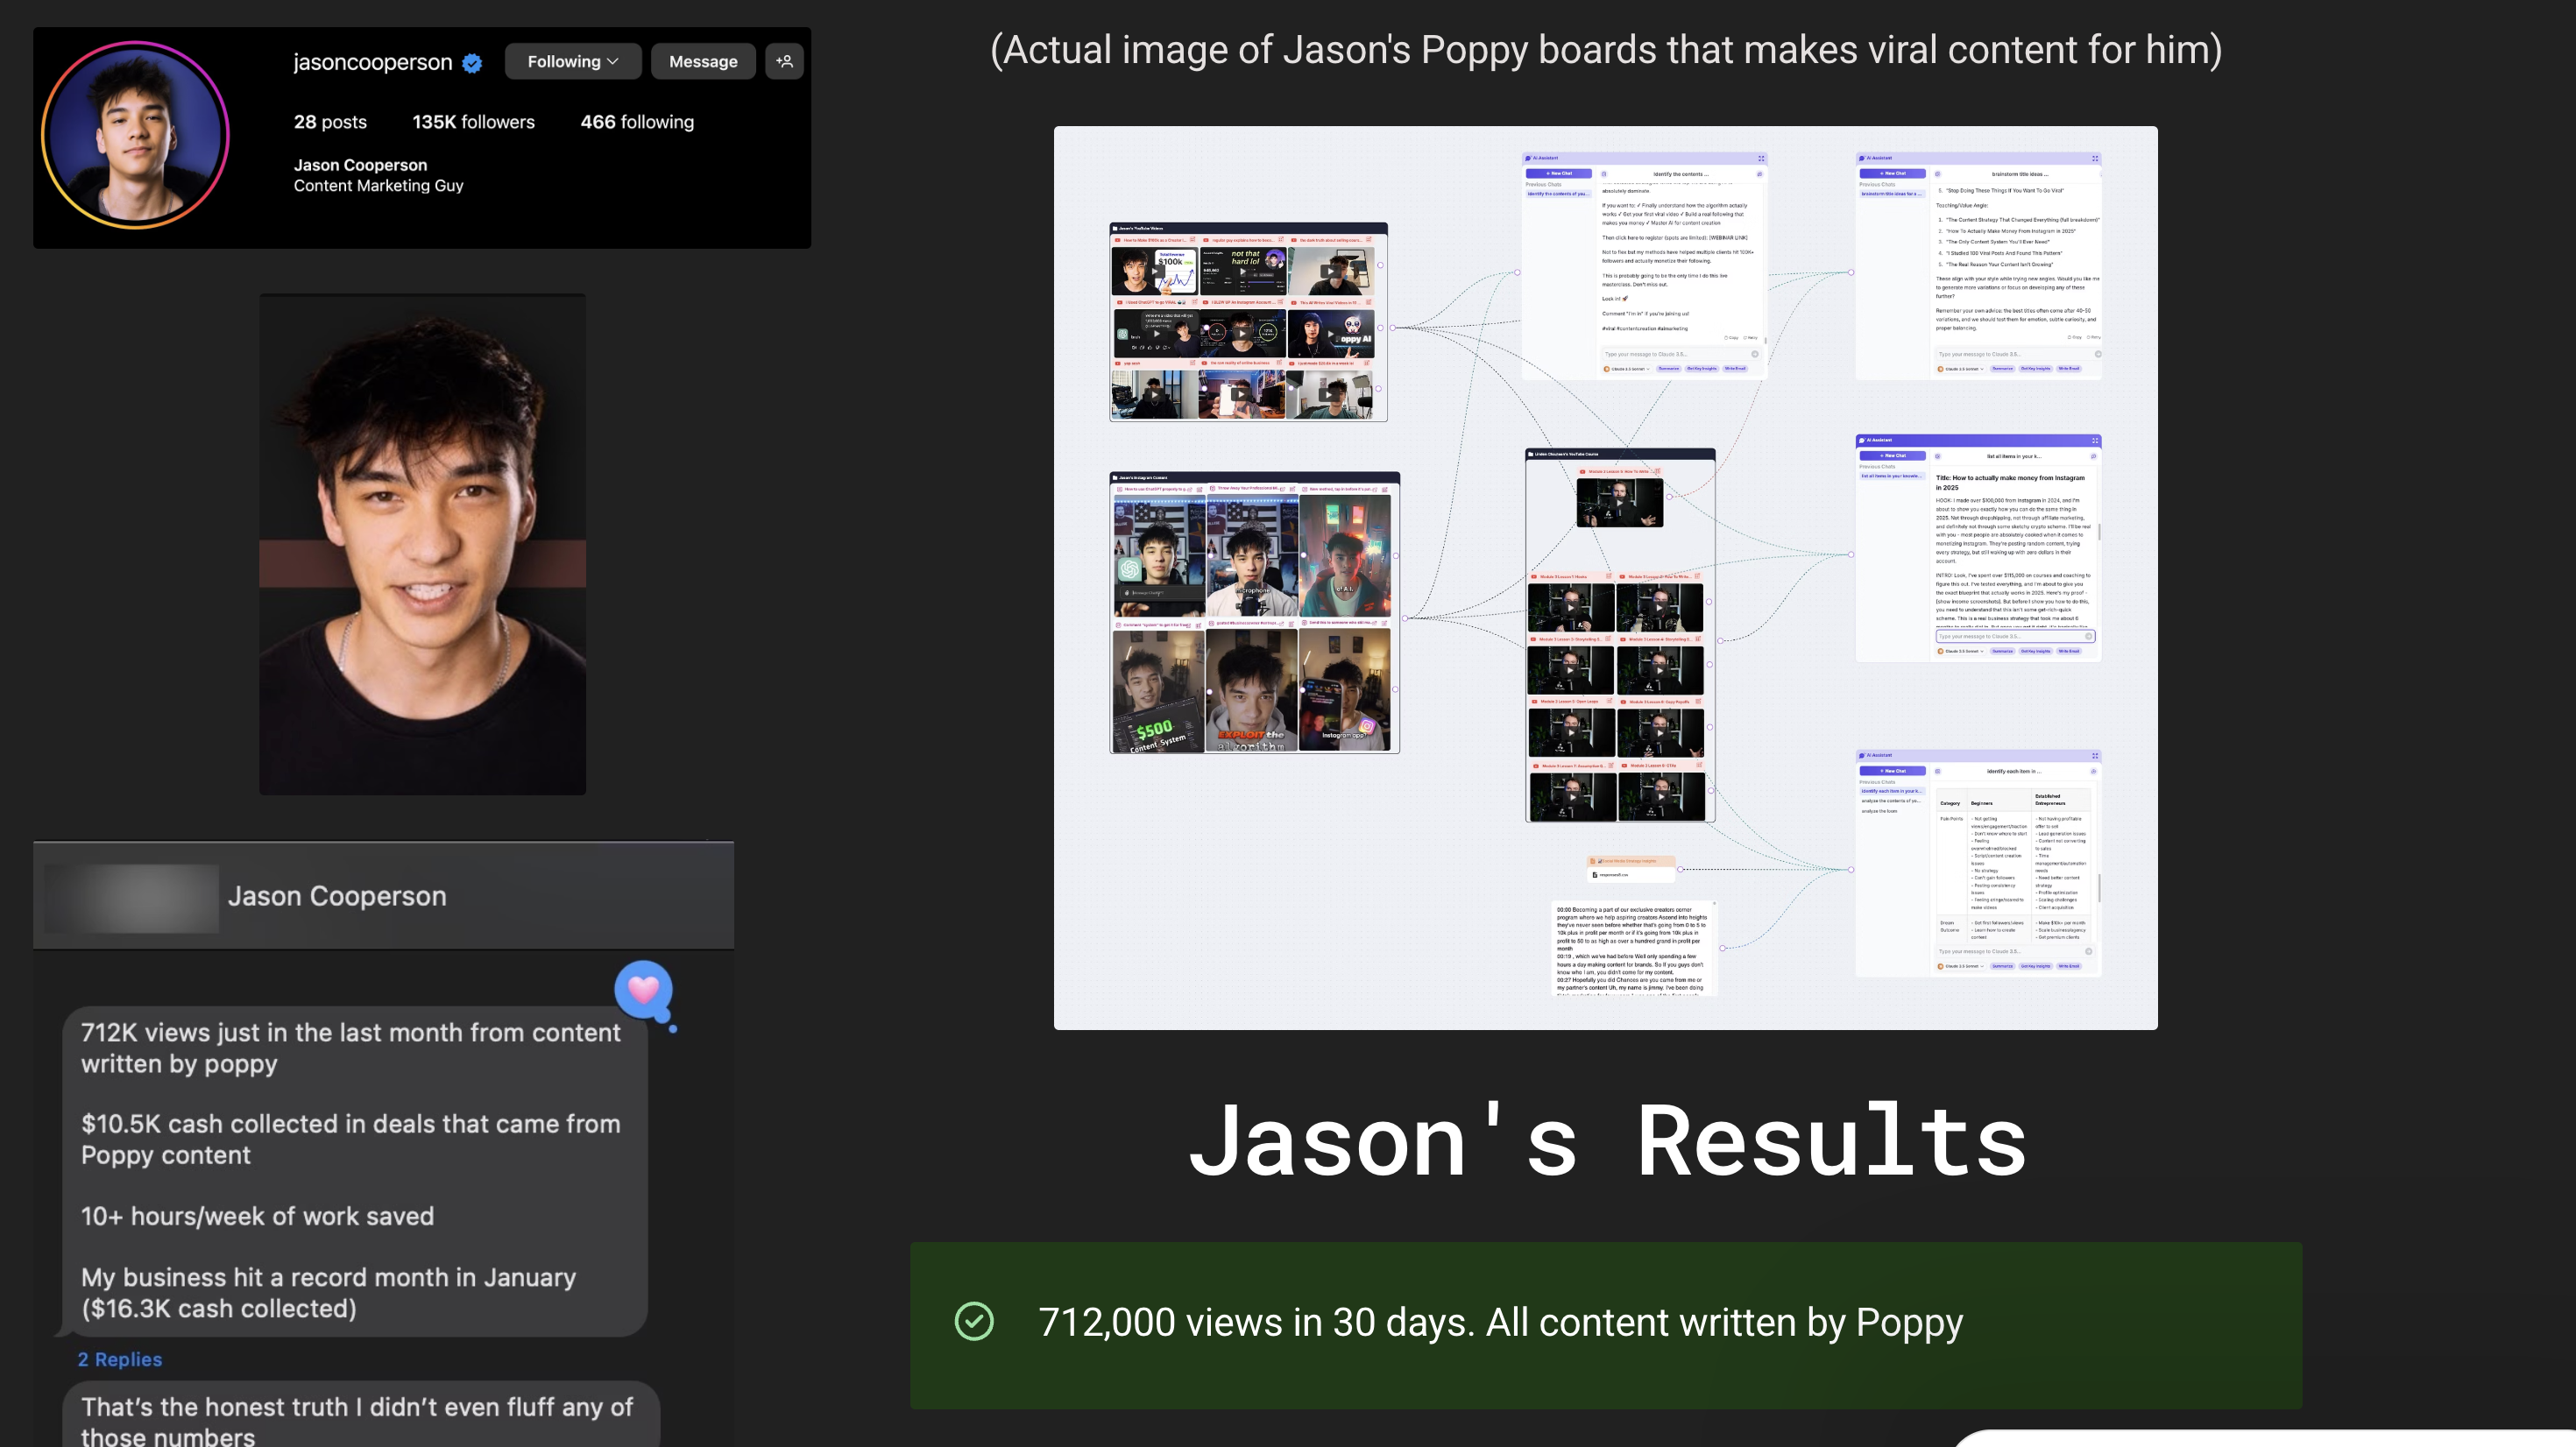This screenshot has height=1447, width=2576.
Task: Open the Claude 3.5 Sonnet model dropdown in the middle-right panel
Action: point(1960,651)
